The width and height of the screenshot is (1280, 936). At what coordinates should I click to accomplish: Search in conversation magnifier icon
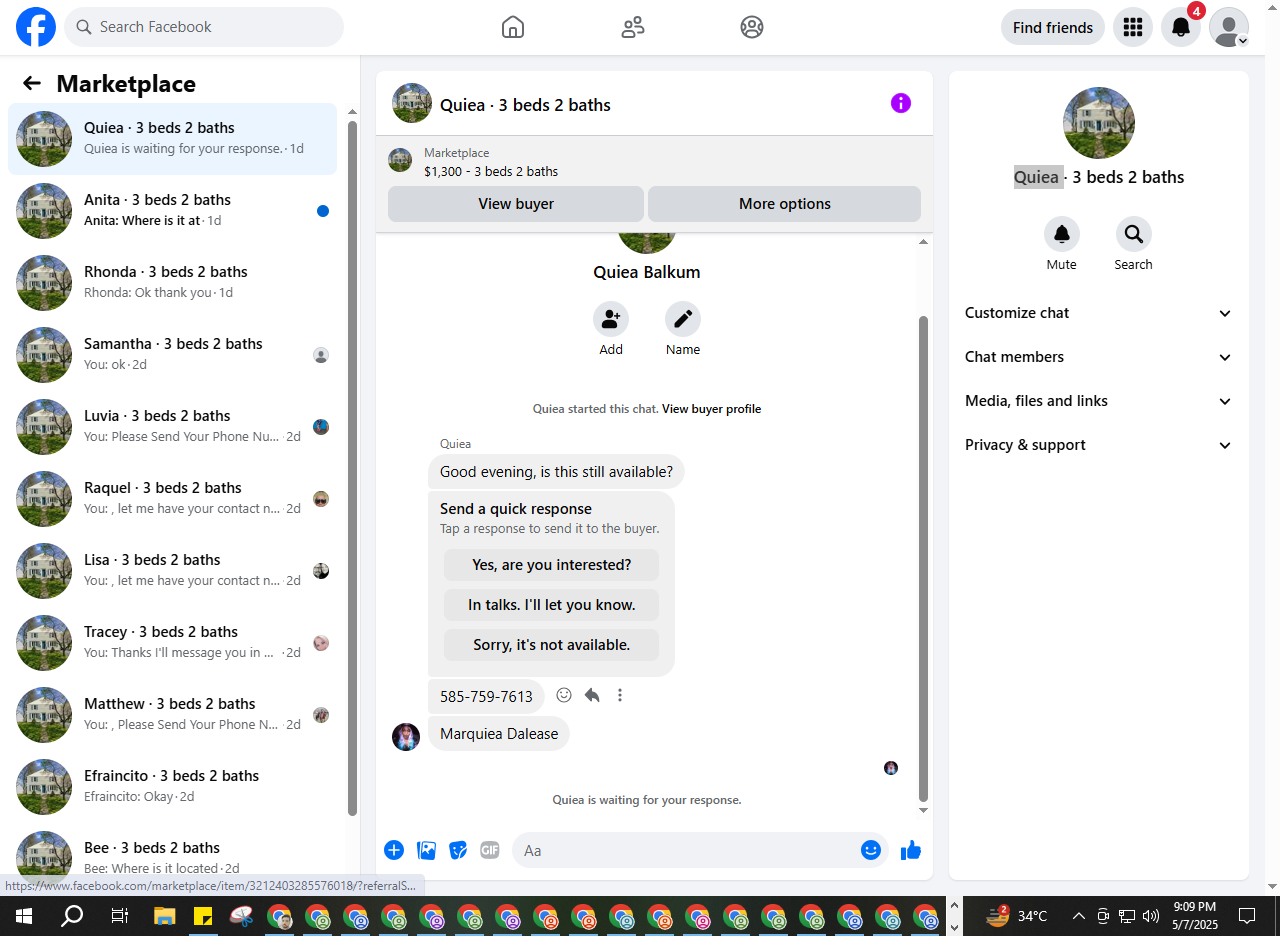(1134, 234)
